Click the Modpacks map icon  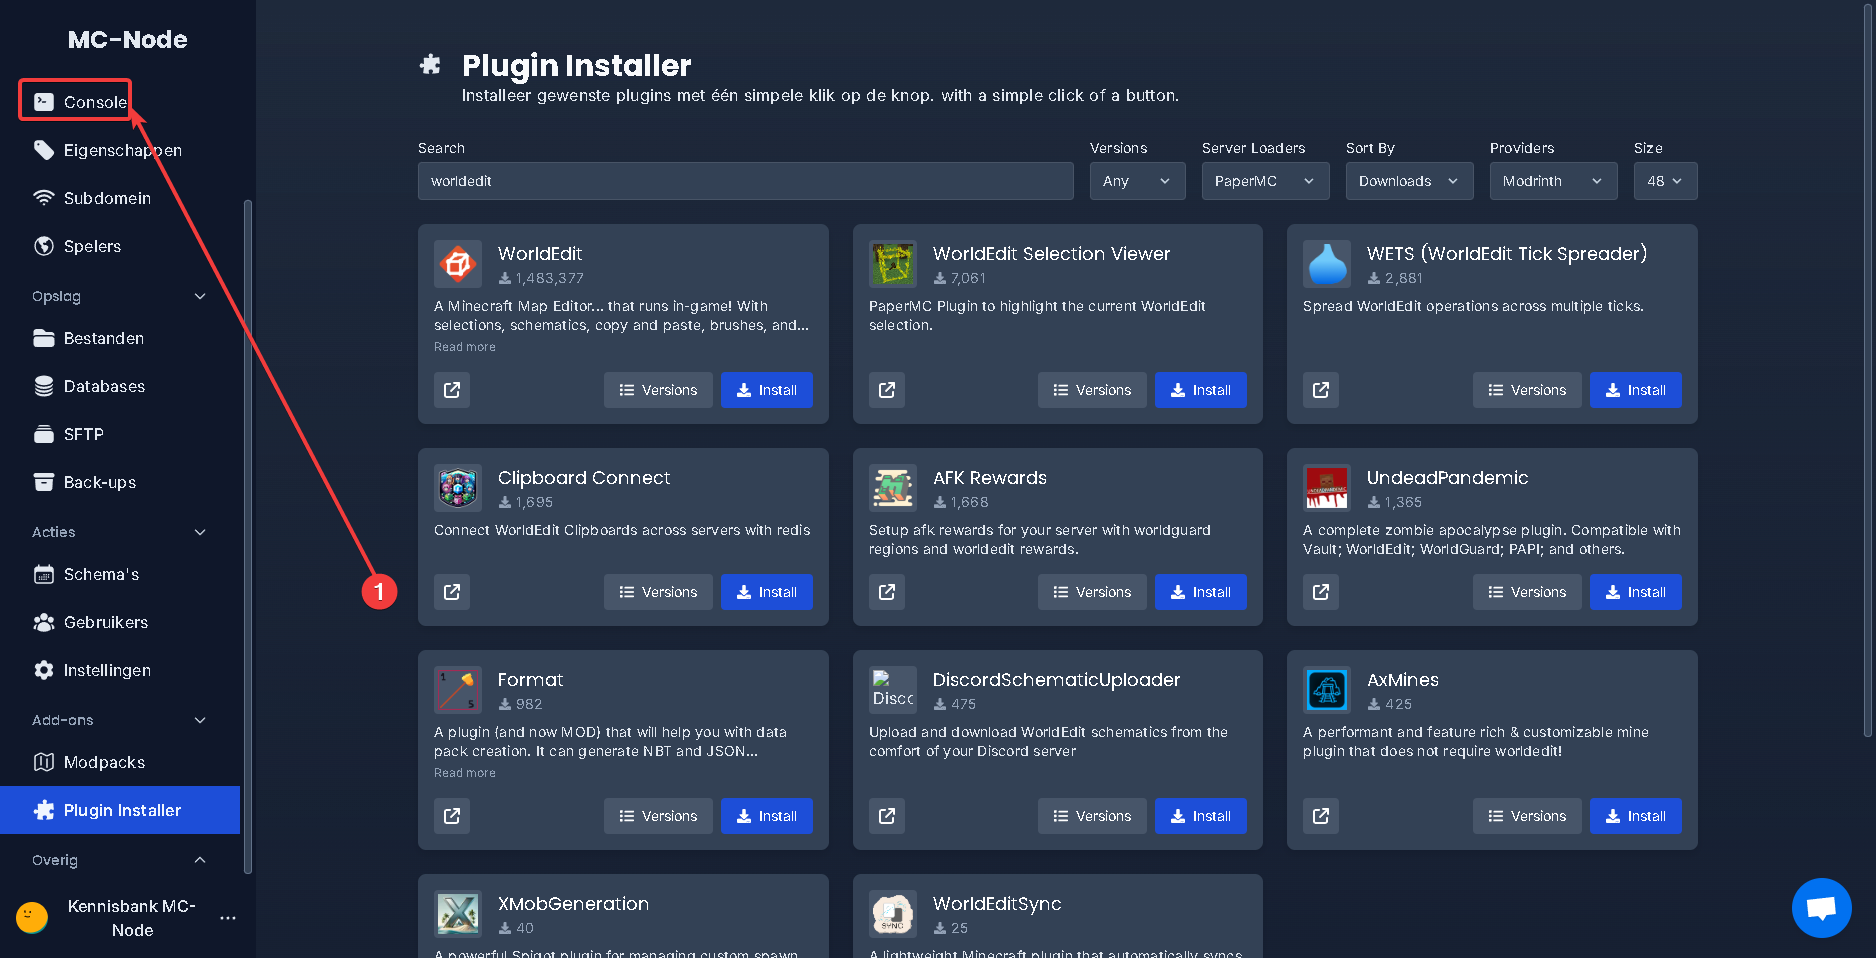(44, 762)
